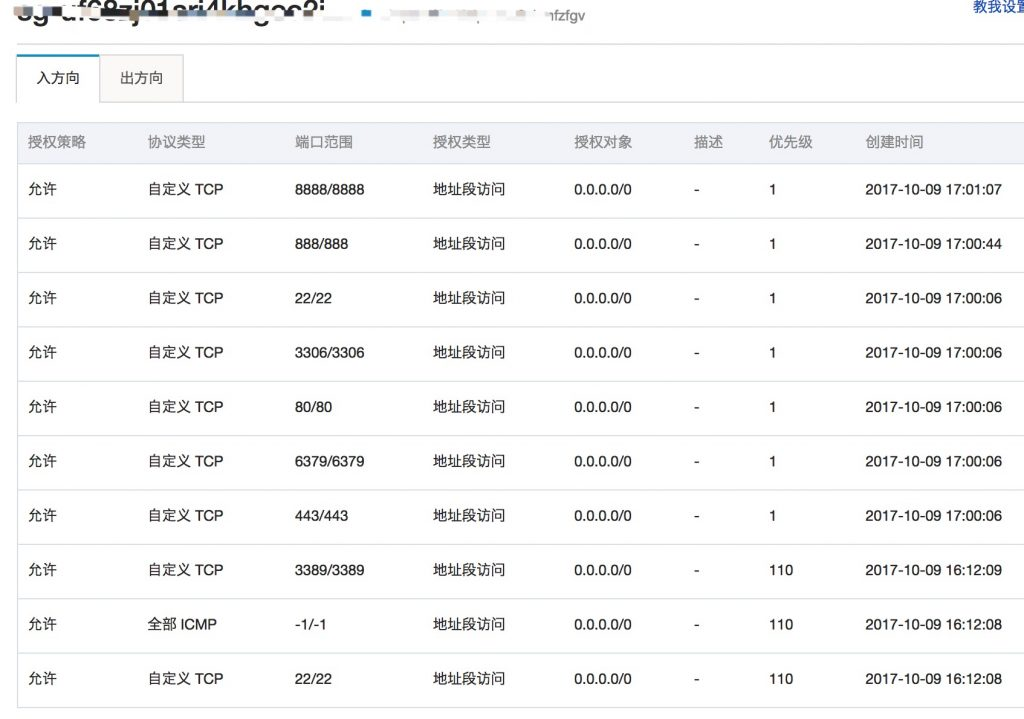This screenshot has width=1024, height=719.
Task: Select port range 80/80 cell
Action: pyautogui.click(x=313, y=407)
